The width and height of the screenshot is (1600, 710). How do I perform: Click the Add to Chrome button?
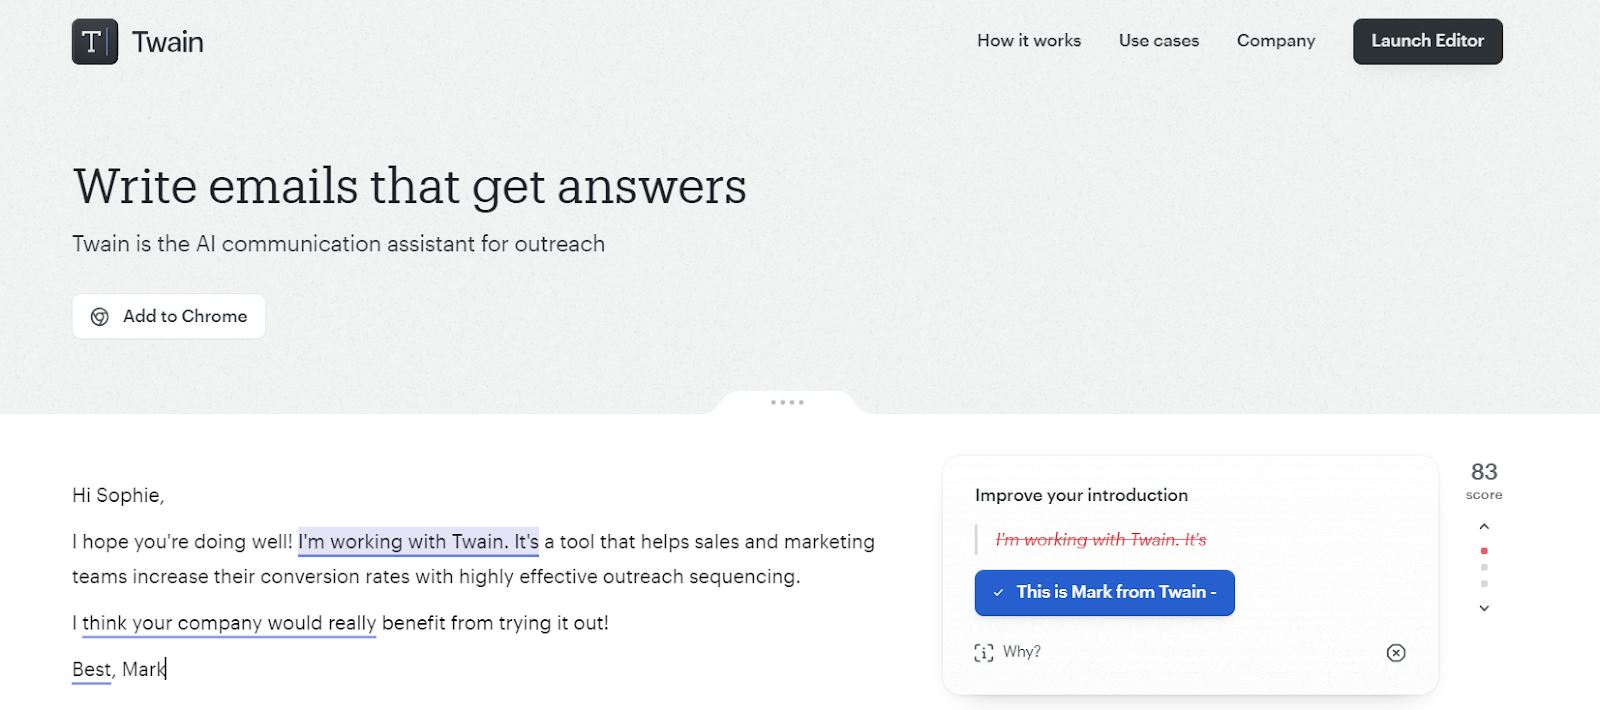(169, 316)
